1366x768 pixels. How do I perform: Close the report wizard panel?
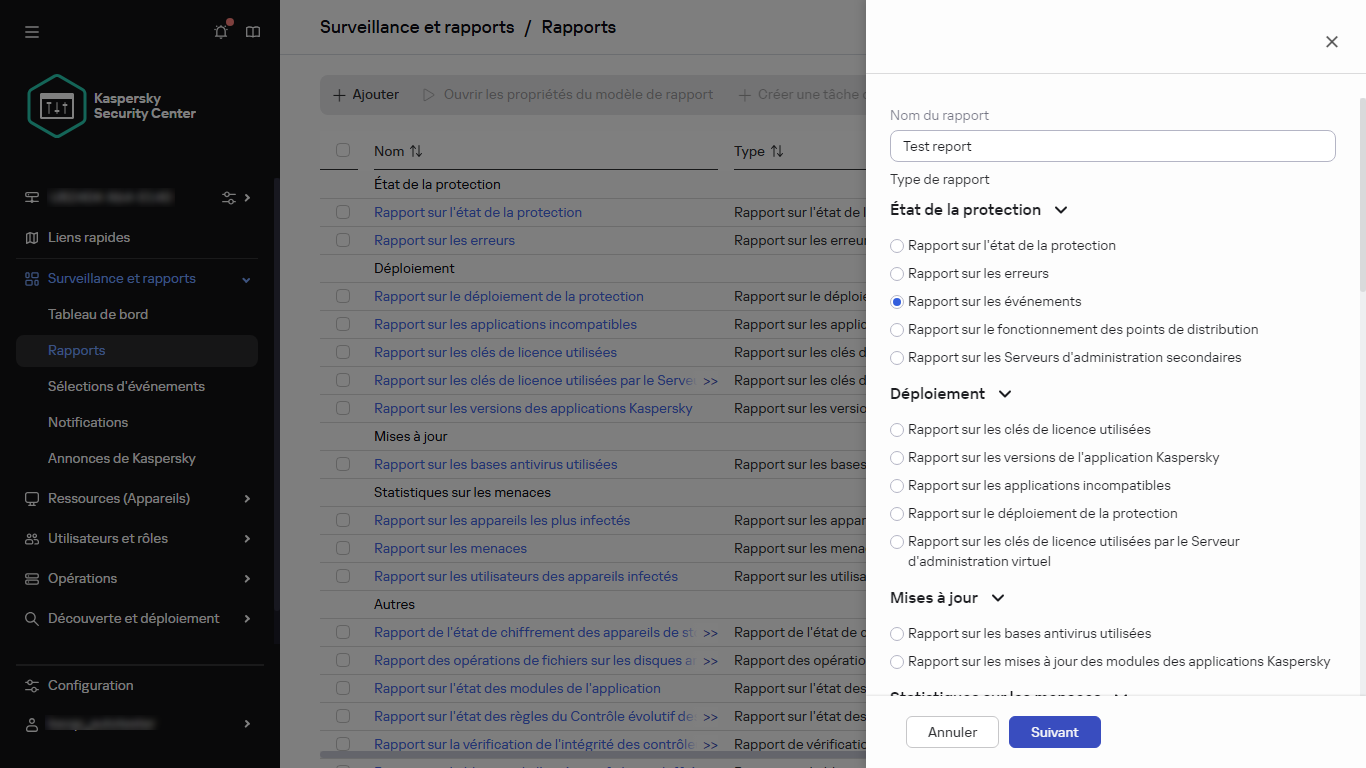click(1331, 42)
